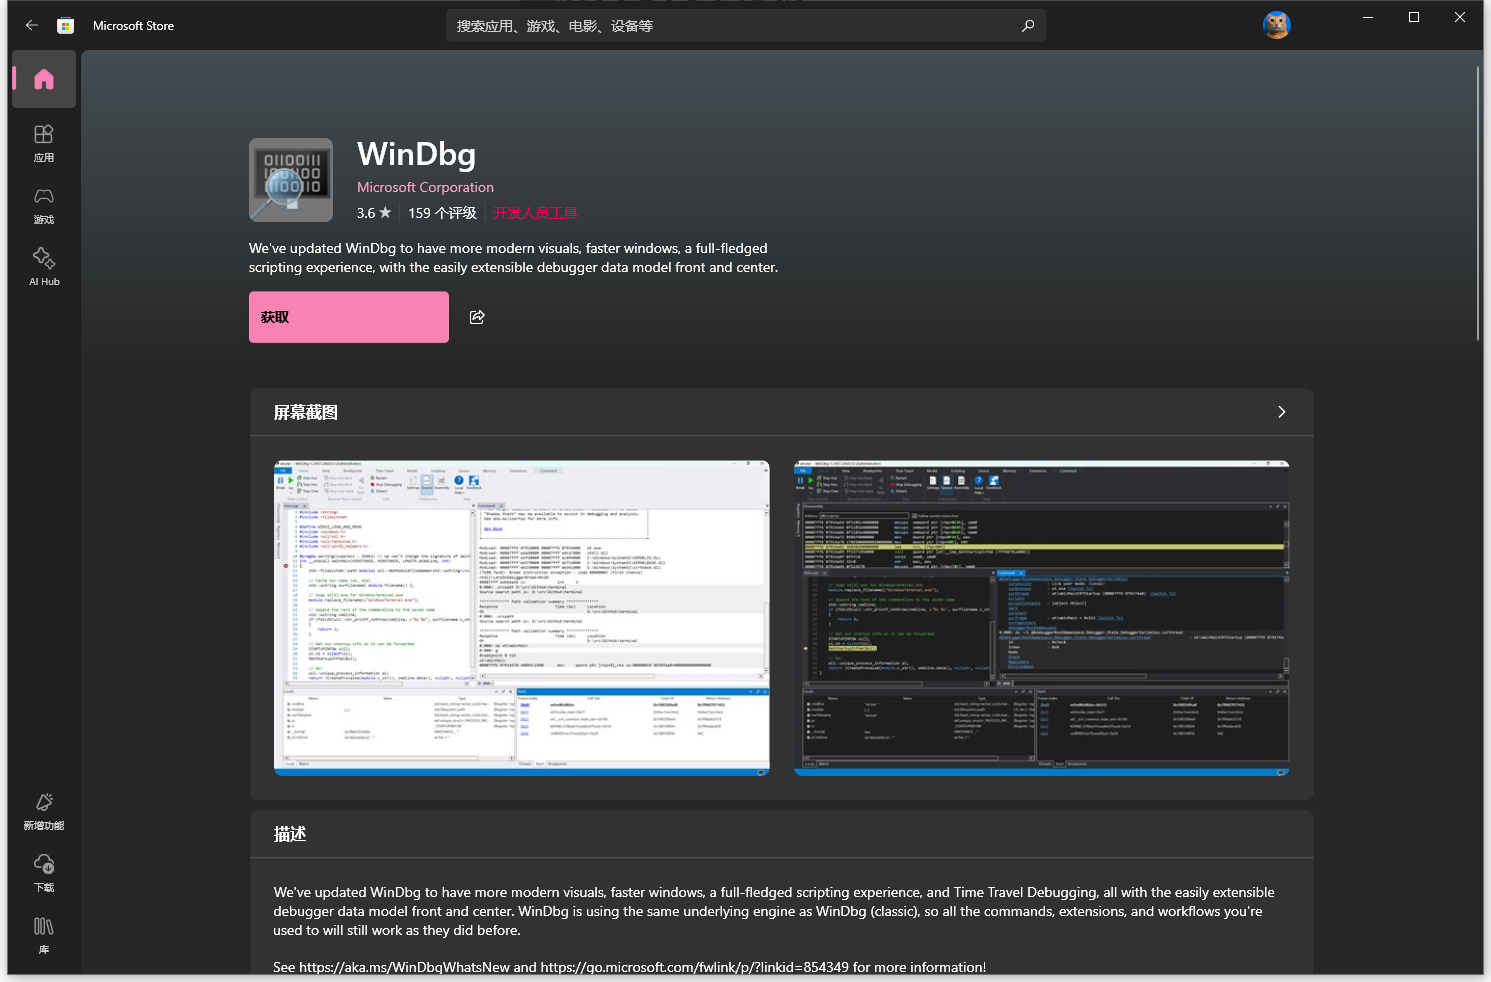This screenshot has width=1491, height=982.
Task: Click the WinDbg app logo
Action: click(291, 180)
